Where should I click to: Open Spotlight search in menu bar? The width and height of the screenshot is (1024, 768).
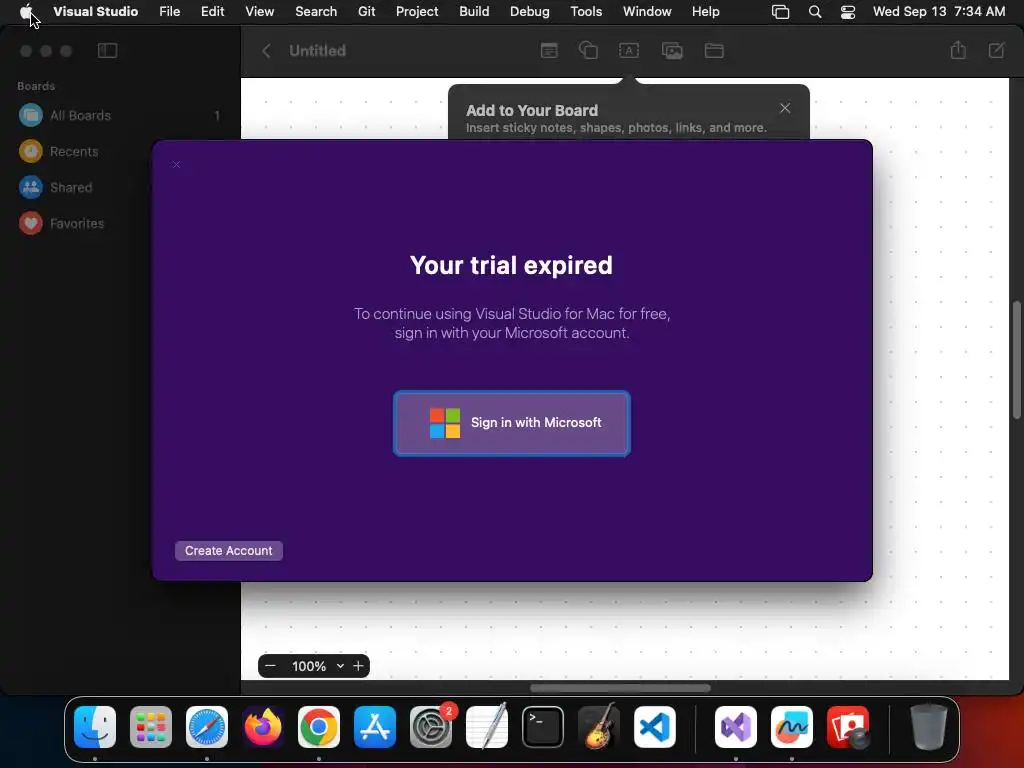(814, 12)
